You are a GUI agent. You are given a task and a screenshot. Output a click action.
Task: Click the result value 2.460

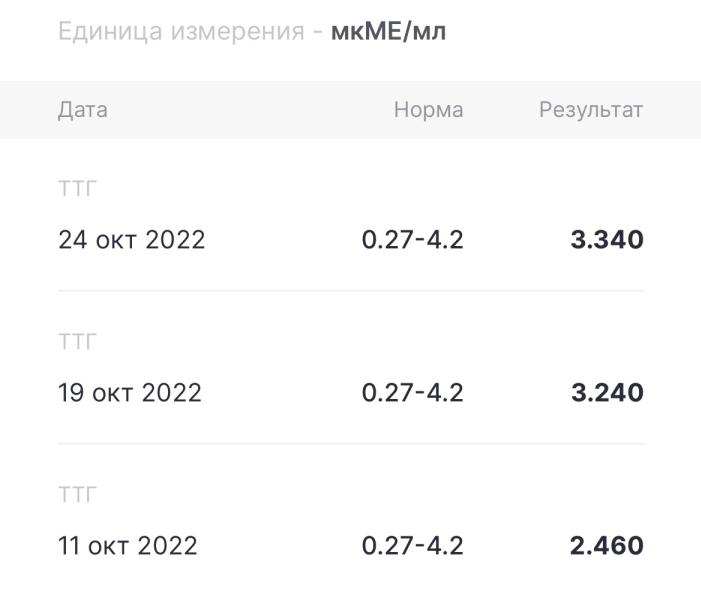[607, 546]
